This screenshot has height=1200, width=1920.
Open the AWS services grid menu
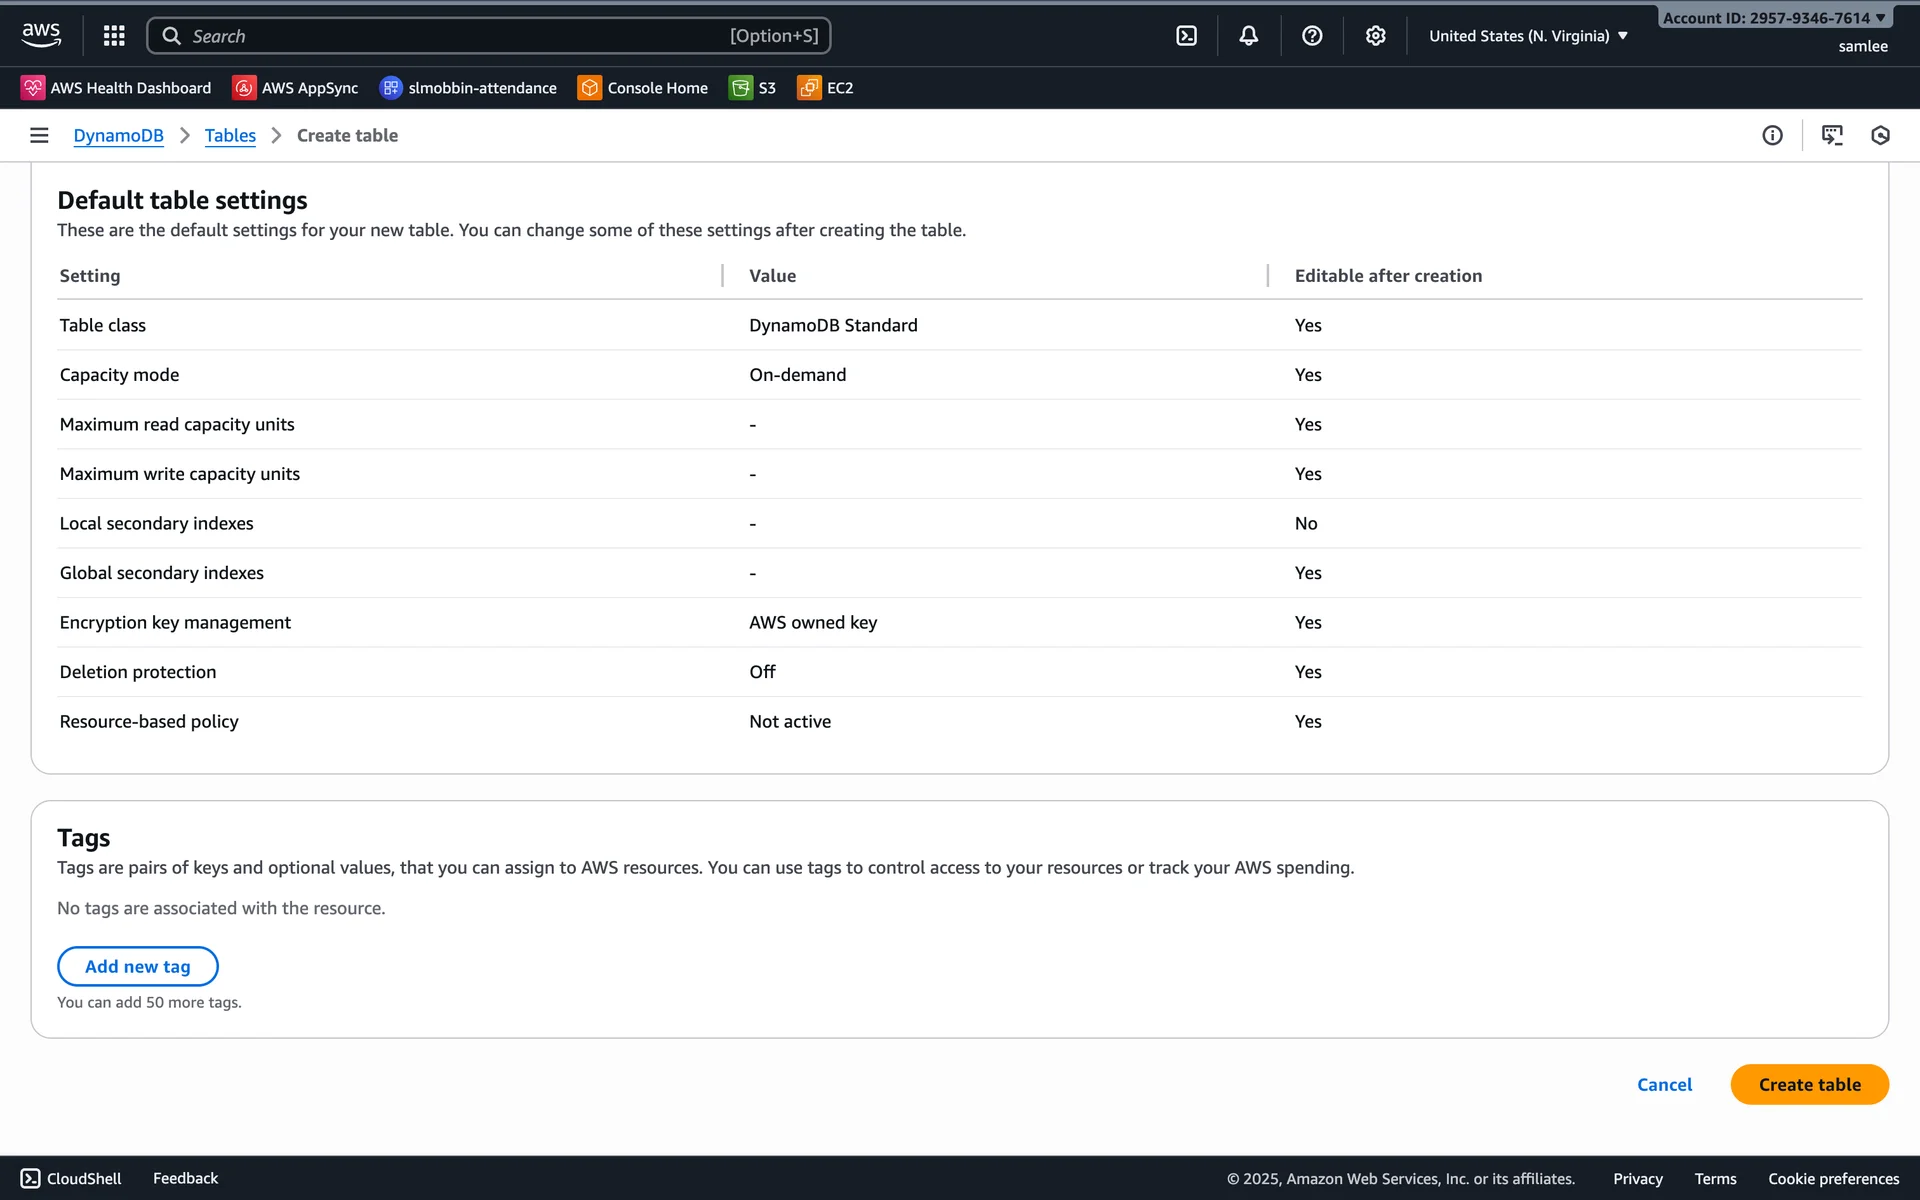[x=114, y=36]
